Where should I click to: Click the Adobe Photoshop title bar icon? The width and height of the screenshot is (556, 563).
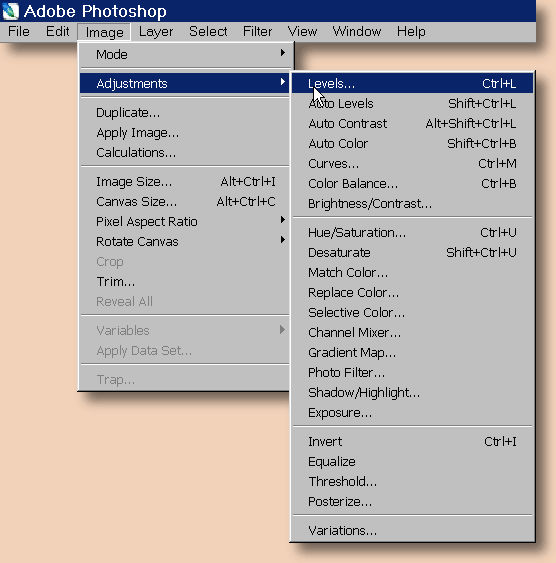11,11
